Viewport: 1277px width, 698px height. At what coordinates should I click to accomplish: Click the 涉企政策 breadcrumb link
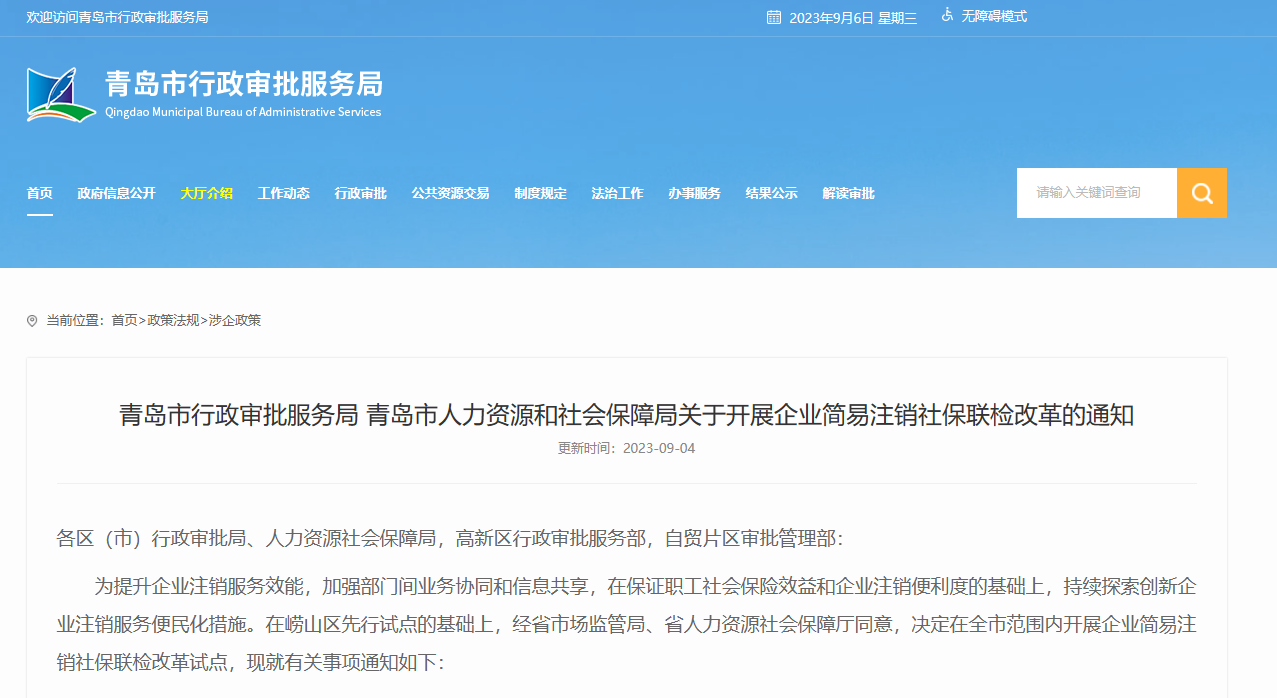click(x=235, y=321)
